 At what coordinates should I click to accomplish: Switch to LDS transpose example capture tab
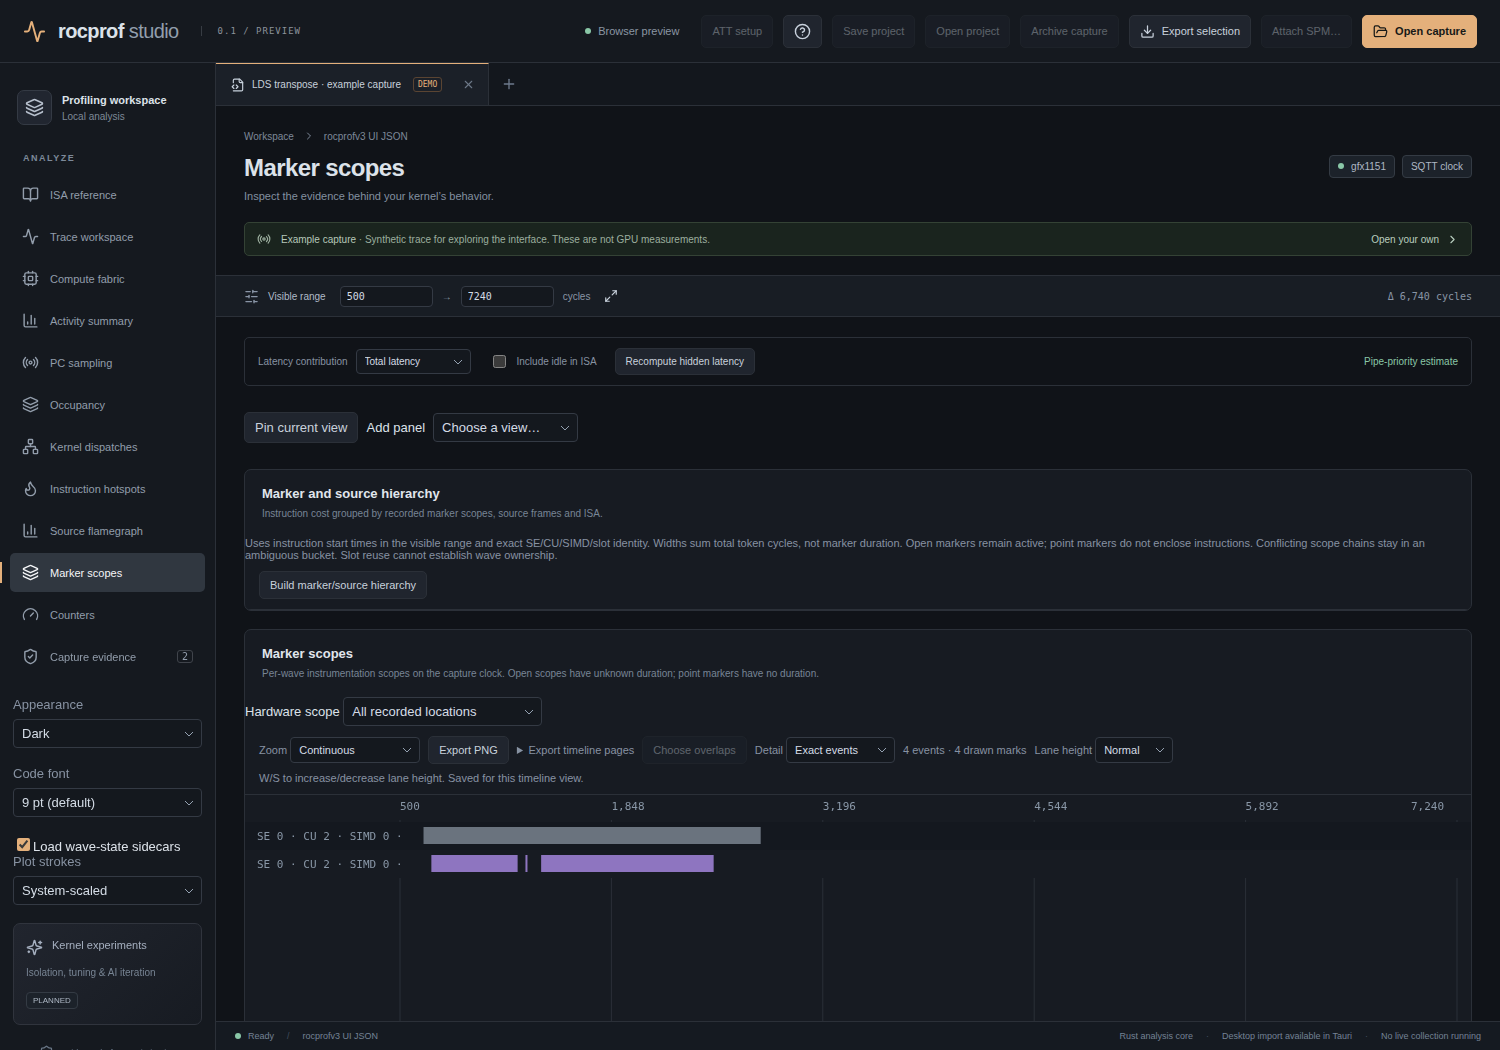[352, 85]
